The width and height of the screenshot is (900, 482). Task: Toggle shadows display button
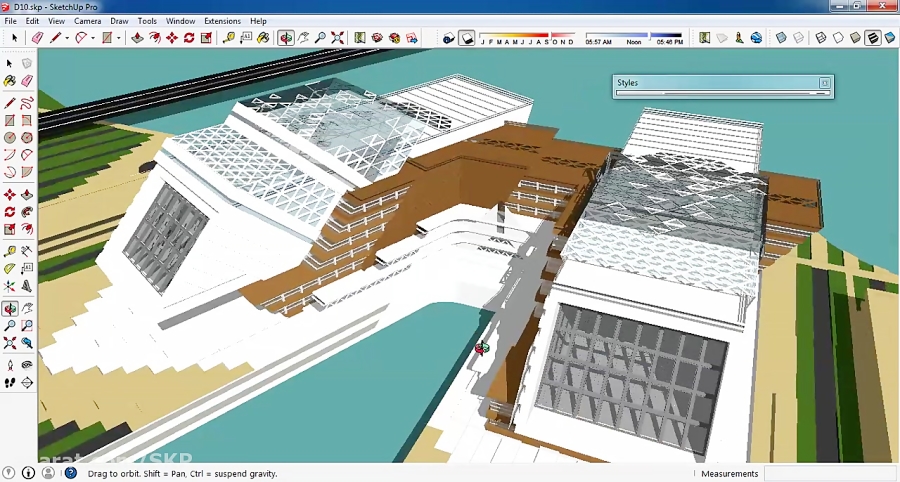click(467, 38)
